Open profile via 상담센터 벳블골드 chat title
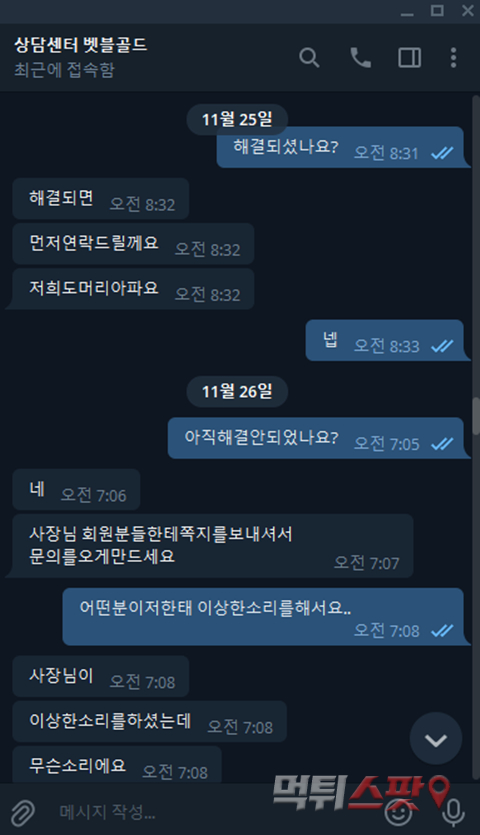480x835 pixels. (x=81, y=45)
